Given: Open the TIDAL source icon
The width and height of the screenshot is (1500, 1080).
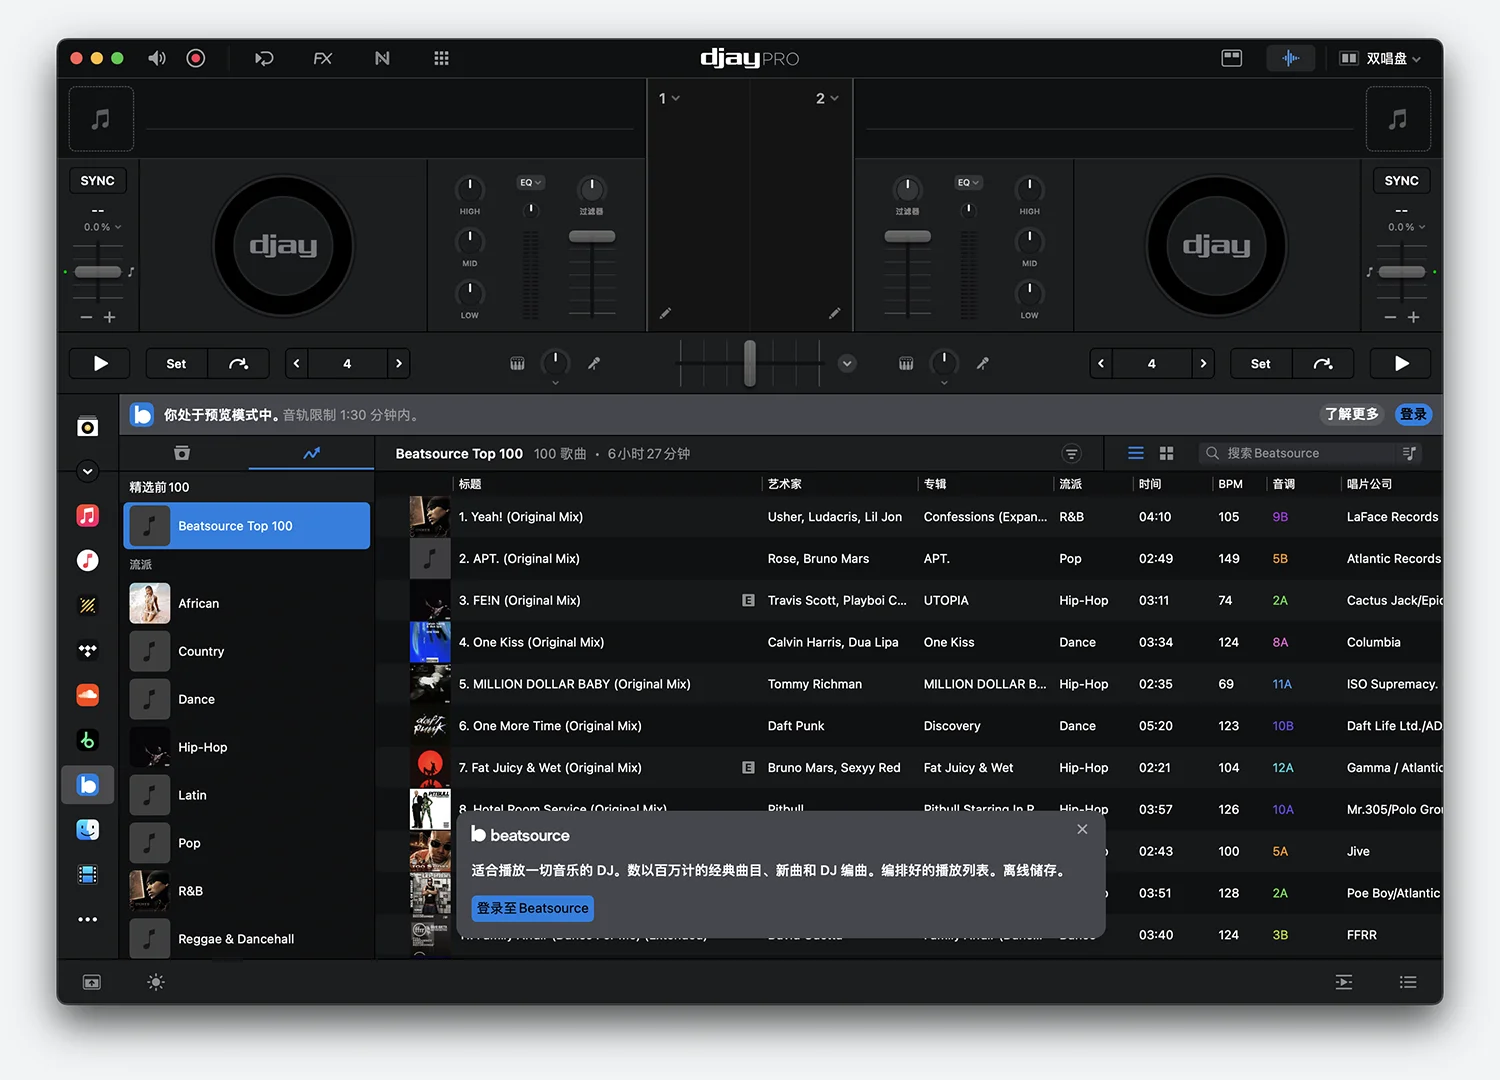Looking at the screenshot, I should coord(88,650).
